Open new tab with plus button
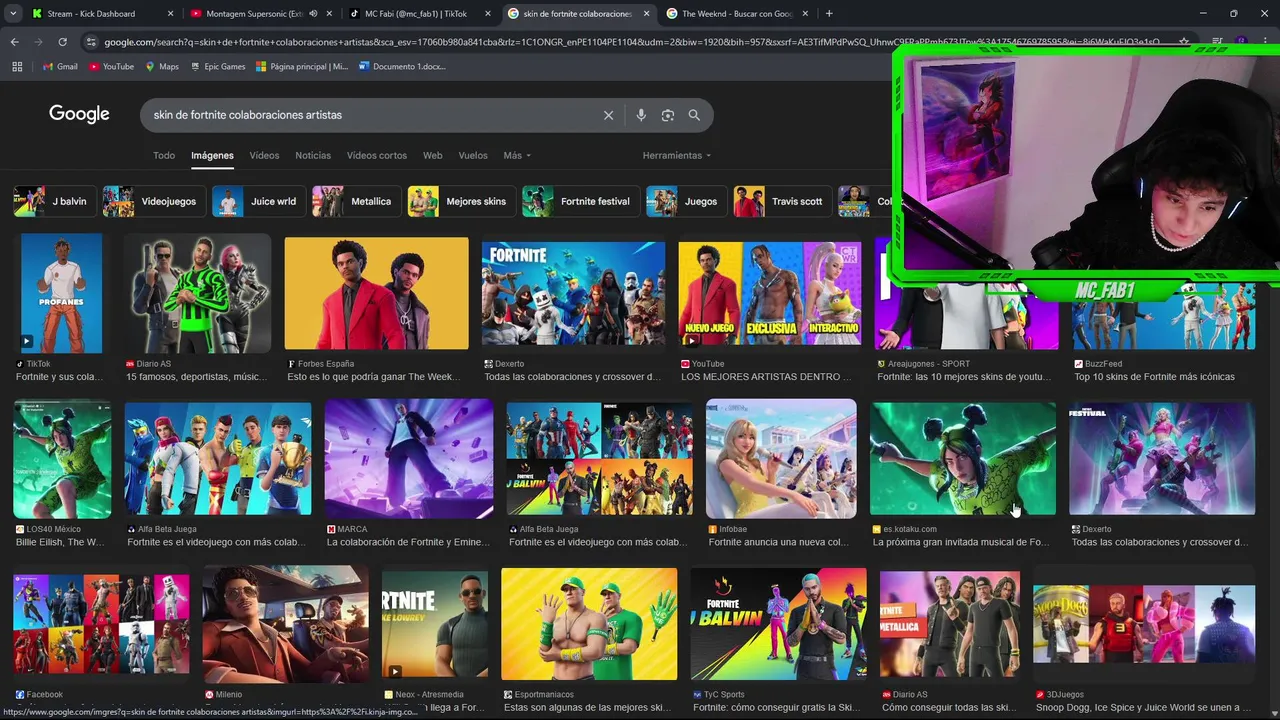This screenshot has height=720, width=1280. [829, 14]
